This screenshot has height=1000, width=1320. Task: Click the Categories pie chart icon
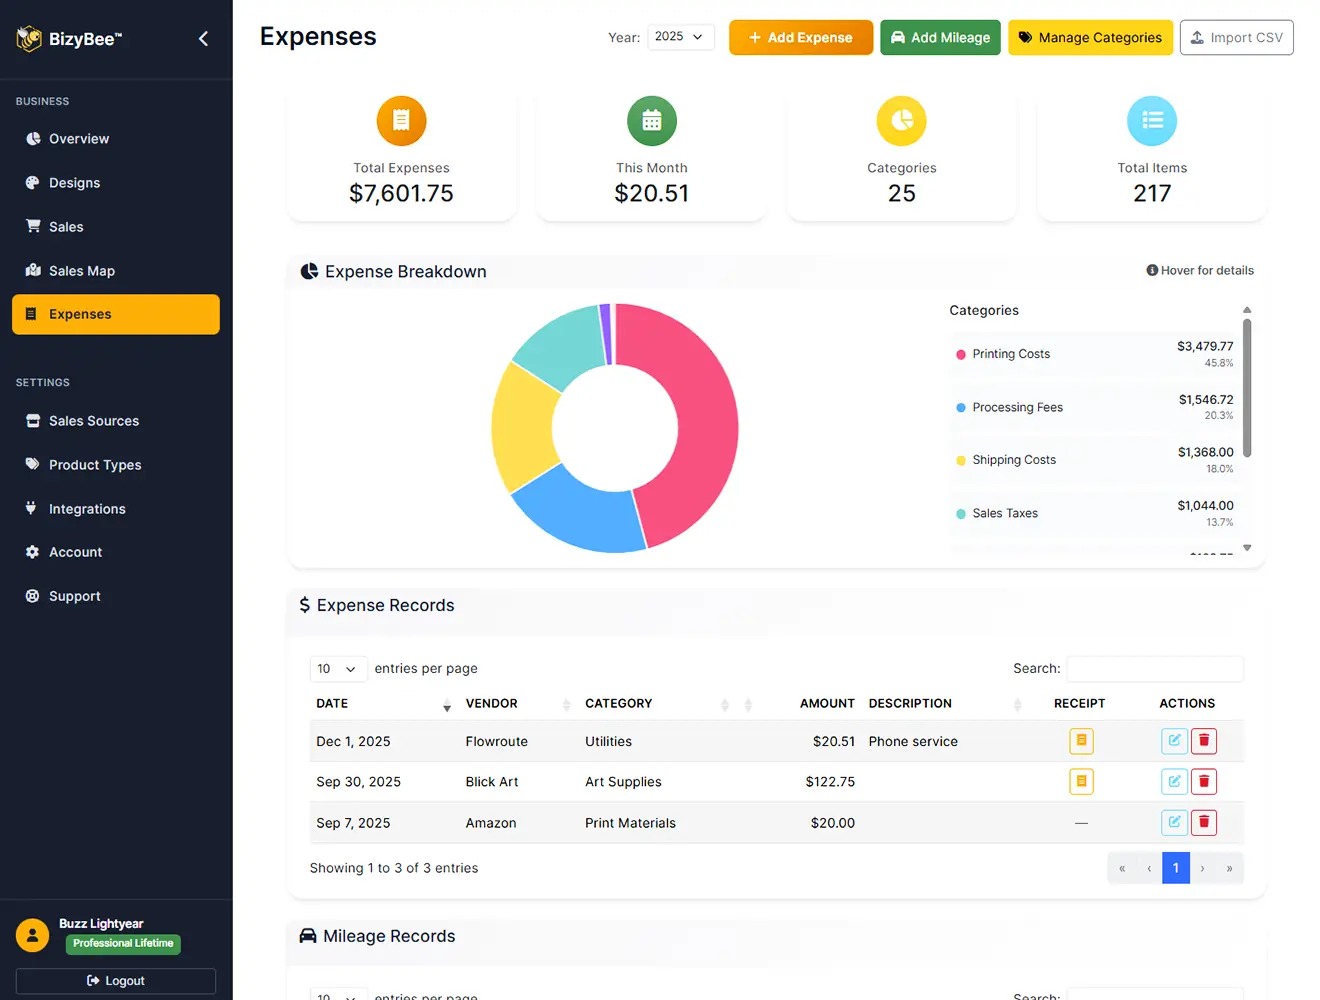coord(901,120)
